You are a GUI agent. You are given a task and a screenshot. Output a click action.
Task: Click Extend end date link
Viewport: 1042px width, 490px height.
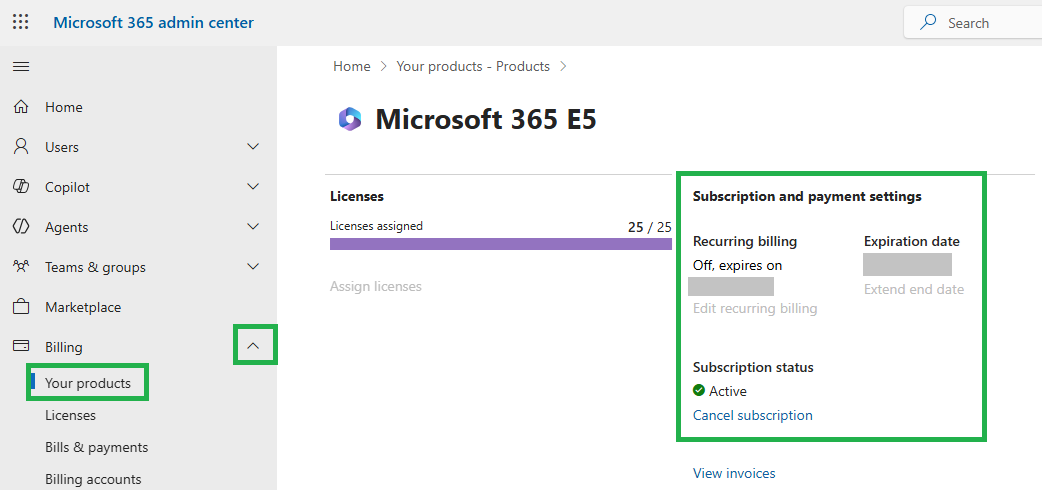(x=914, y=289)
